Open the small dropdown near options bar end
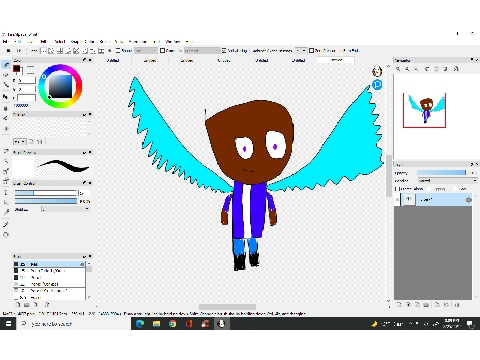Screen dimensions: 480x360 [x=301, y=51]
